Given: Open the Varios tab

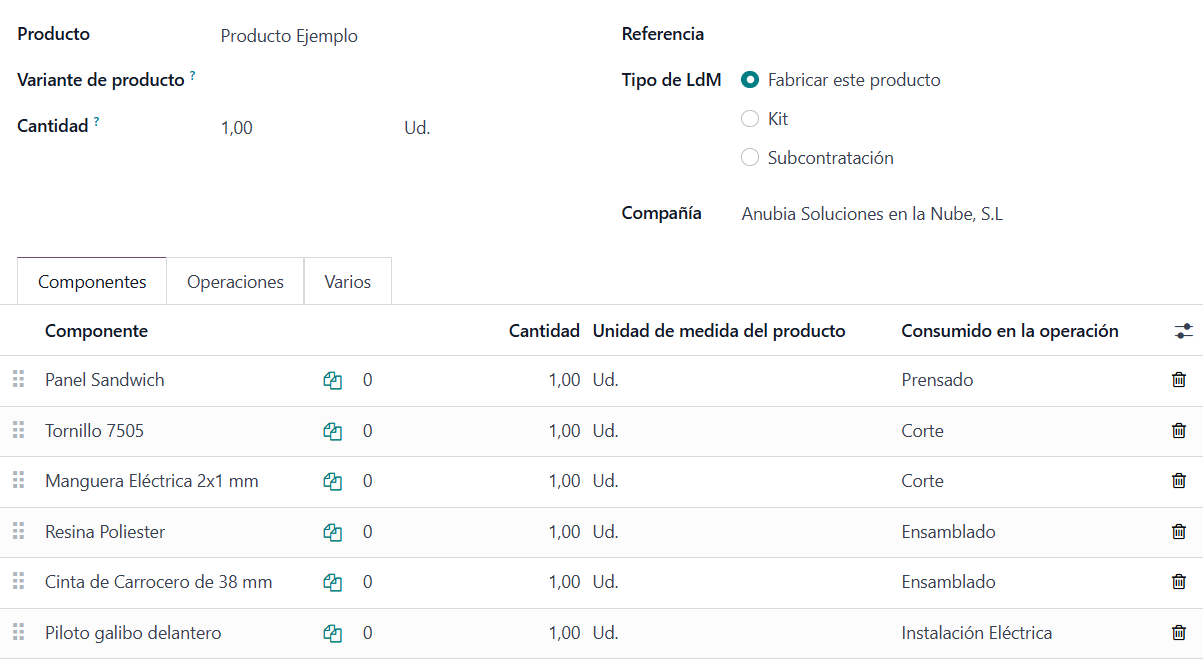Looking at the screenshot, I should (x=347, y=282).
